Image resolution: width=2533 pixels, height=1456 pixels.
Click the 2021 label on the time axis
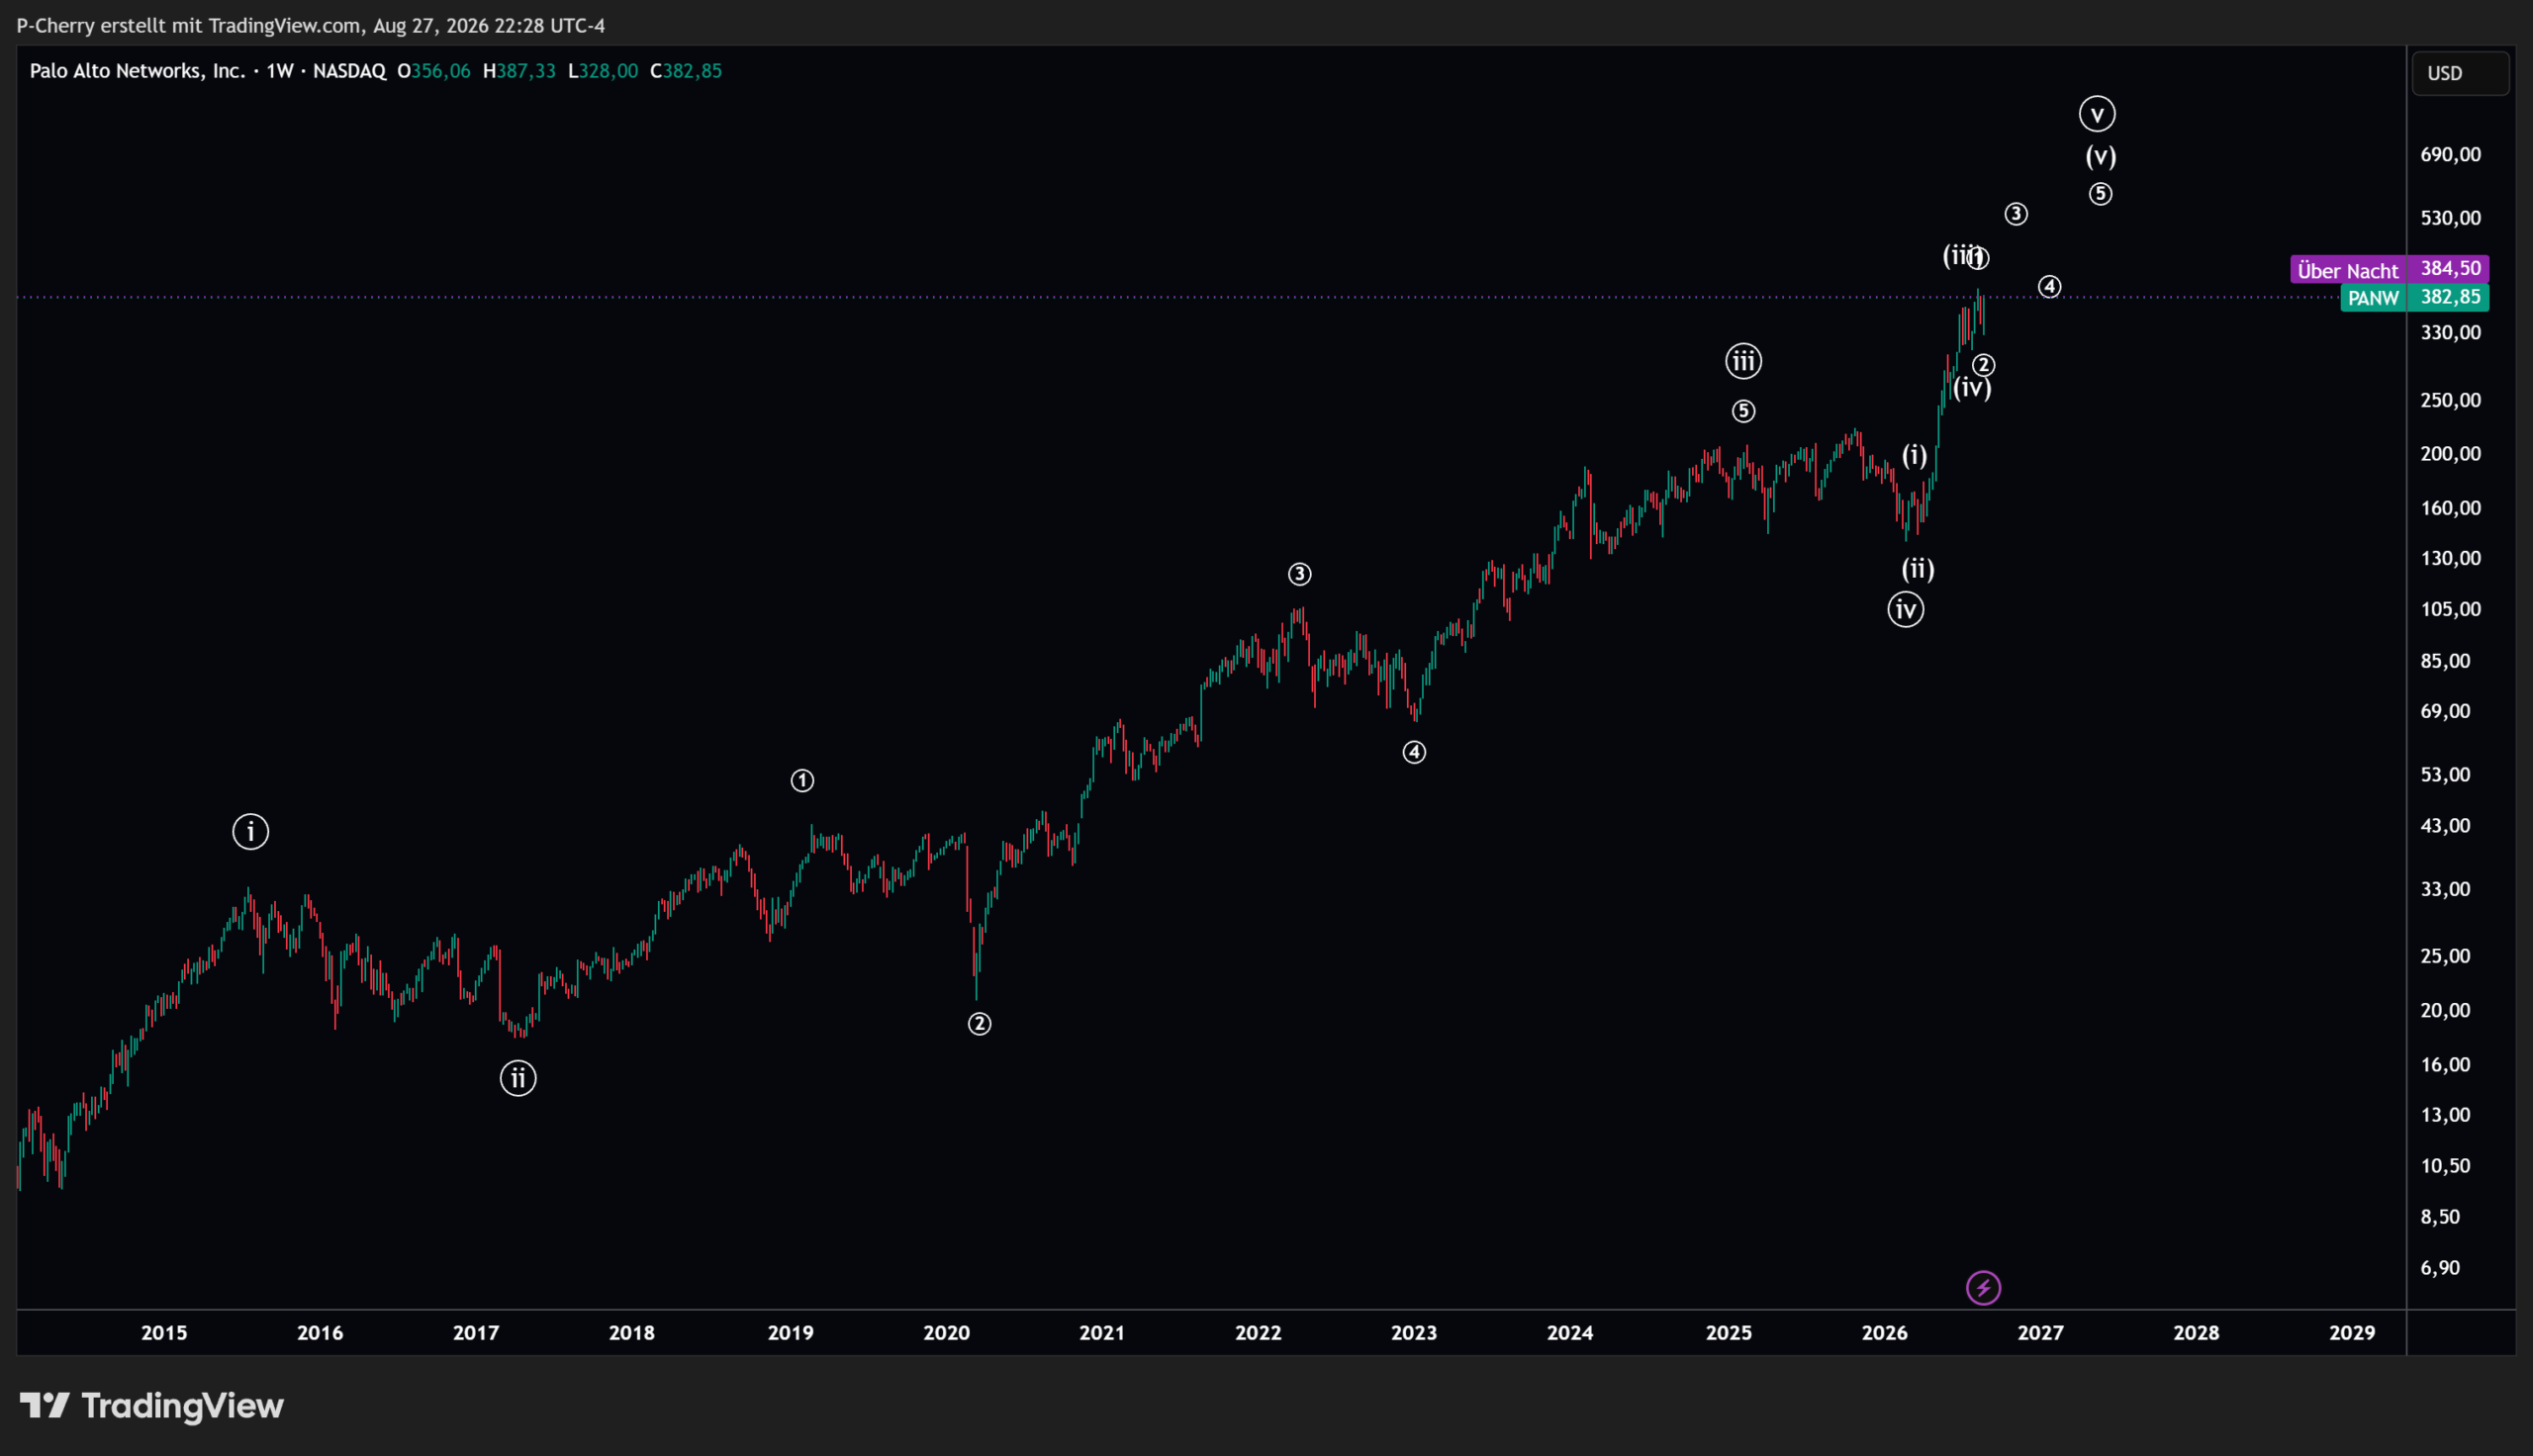(1102, 1333)
